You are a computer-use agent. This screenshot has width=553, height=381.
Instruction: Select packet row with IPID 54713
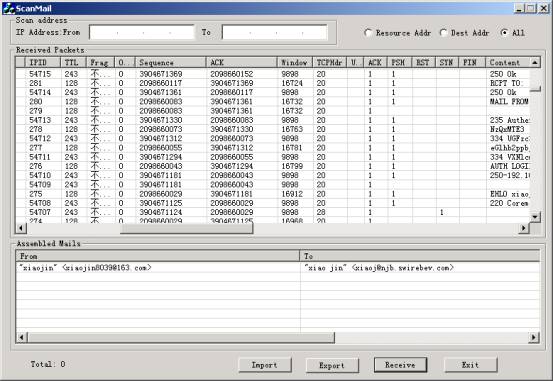pos(273,120)
